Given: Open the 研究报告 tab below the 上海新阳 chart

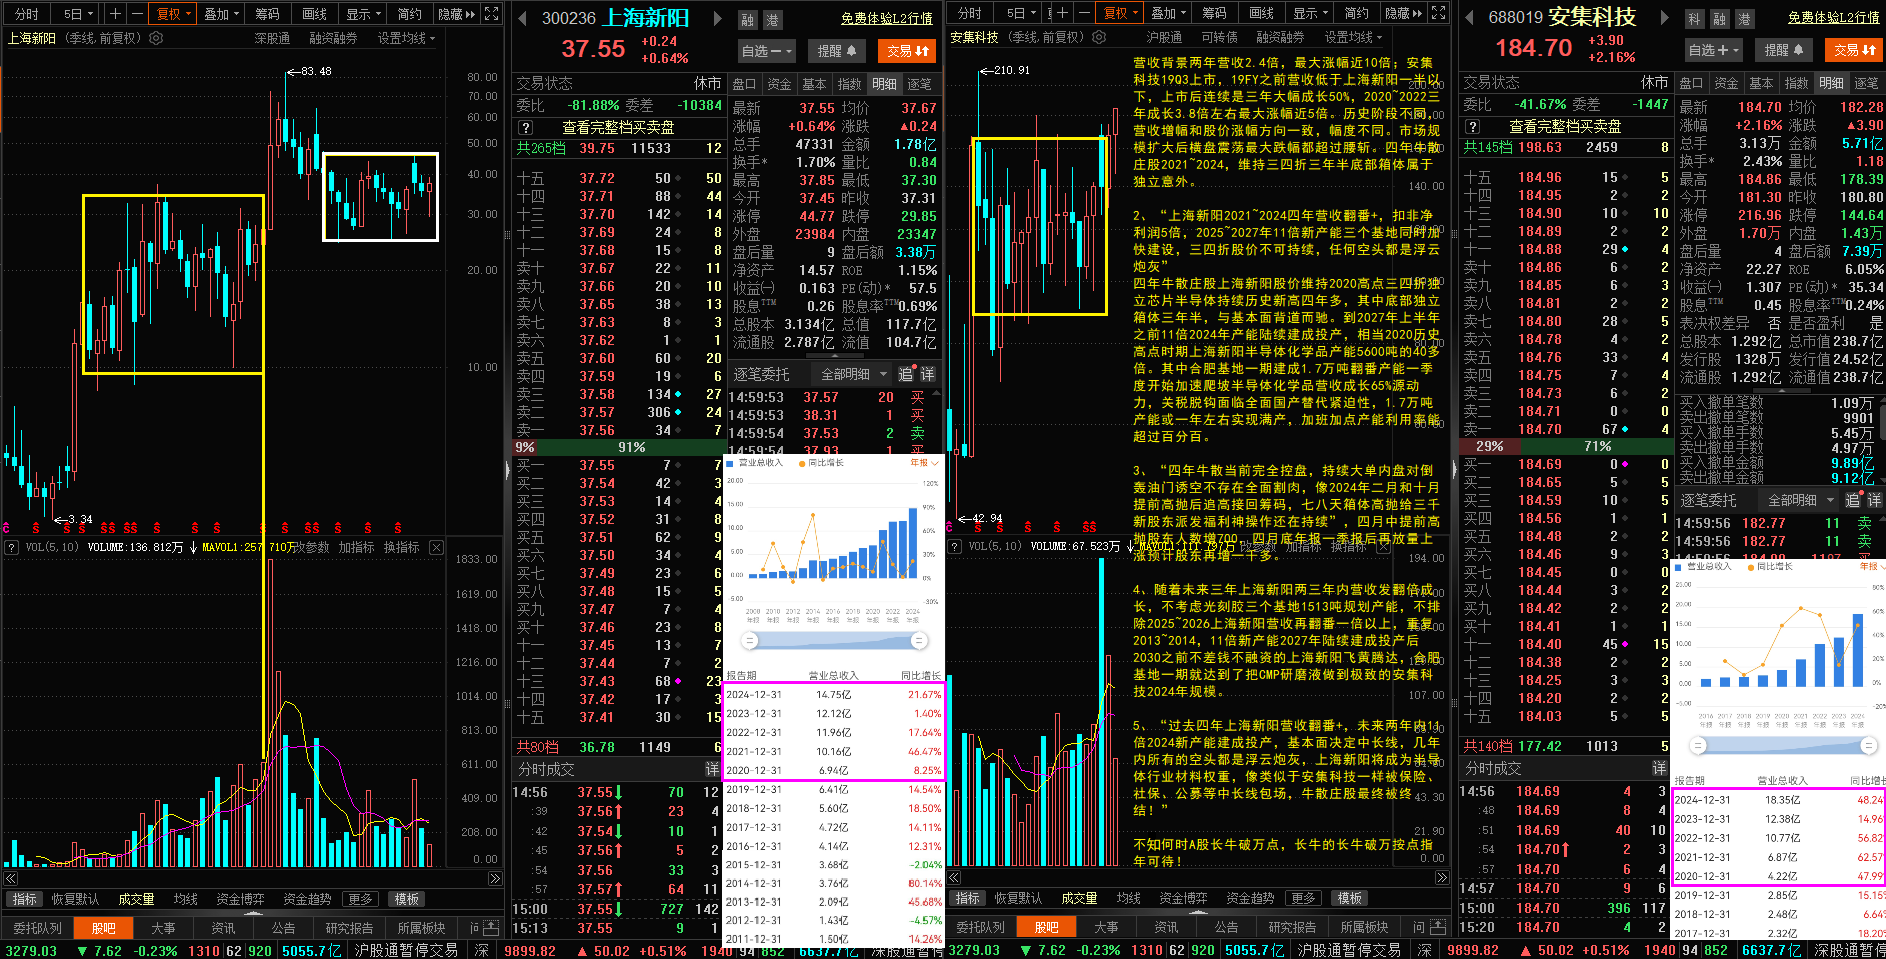Looking at the screenshot, I should click(349, 928).
